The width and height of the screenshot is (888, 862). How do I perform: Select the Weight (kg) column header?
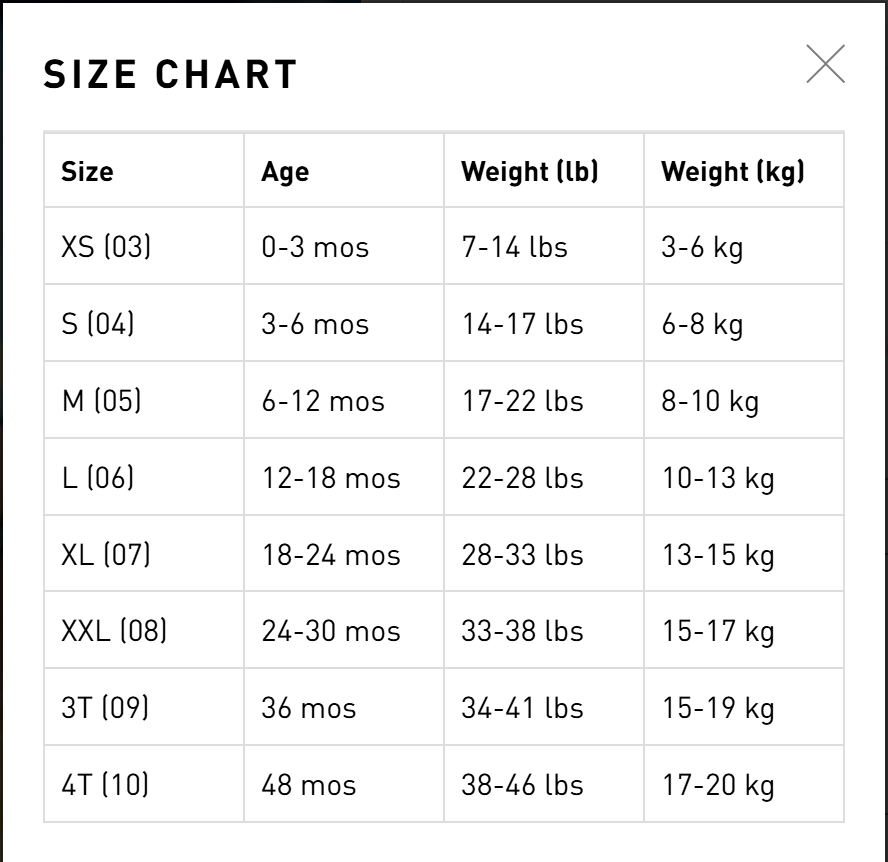tap(732, 171)
